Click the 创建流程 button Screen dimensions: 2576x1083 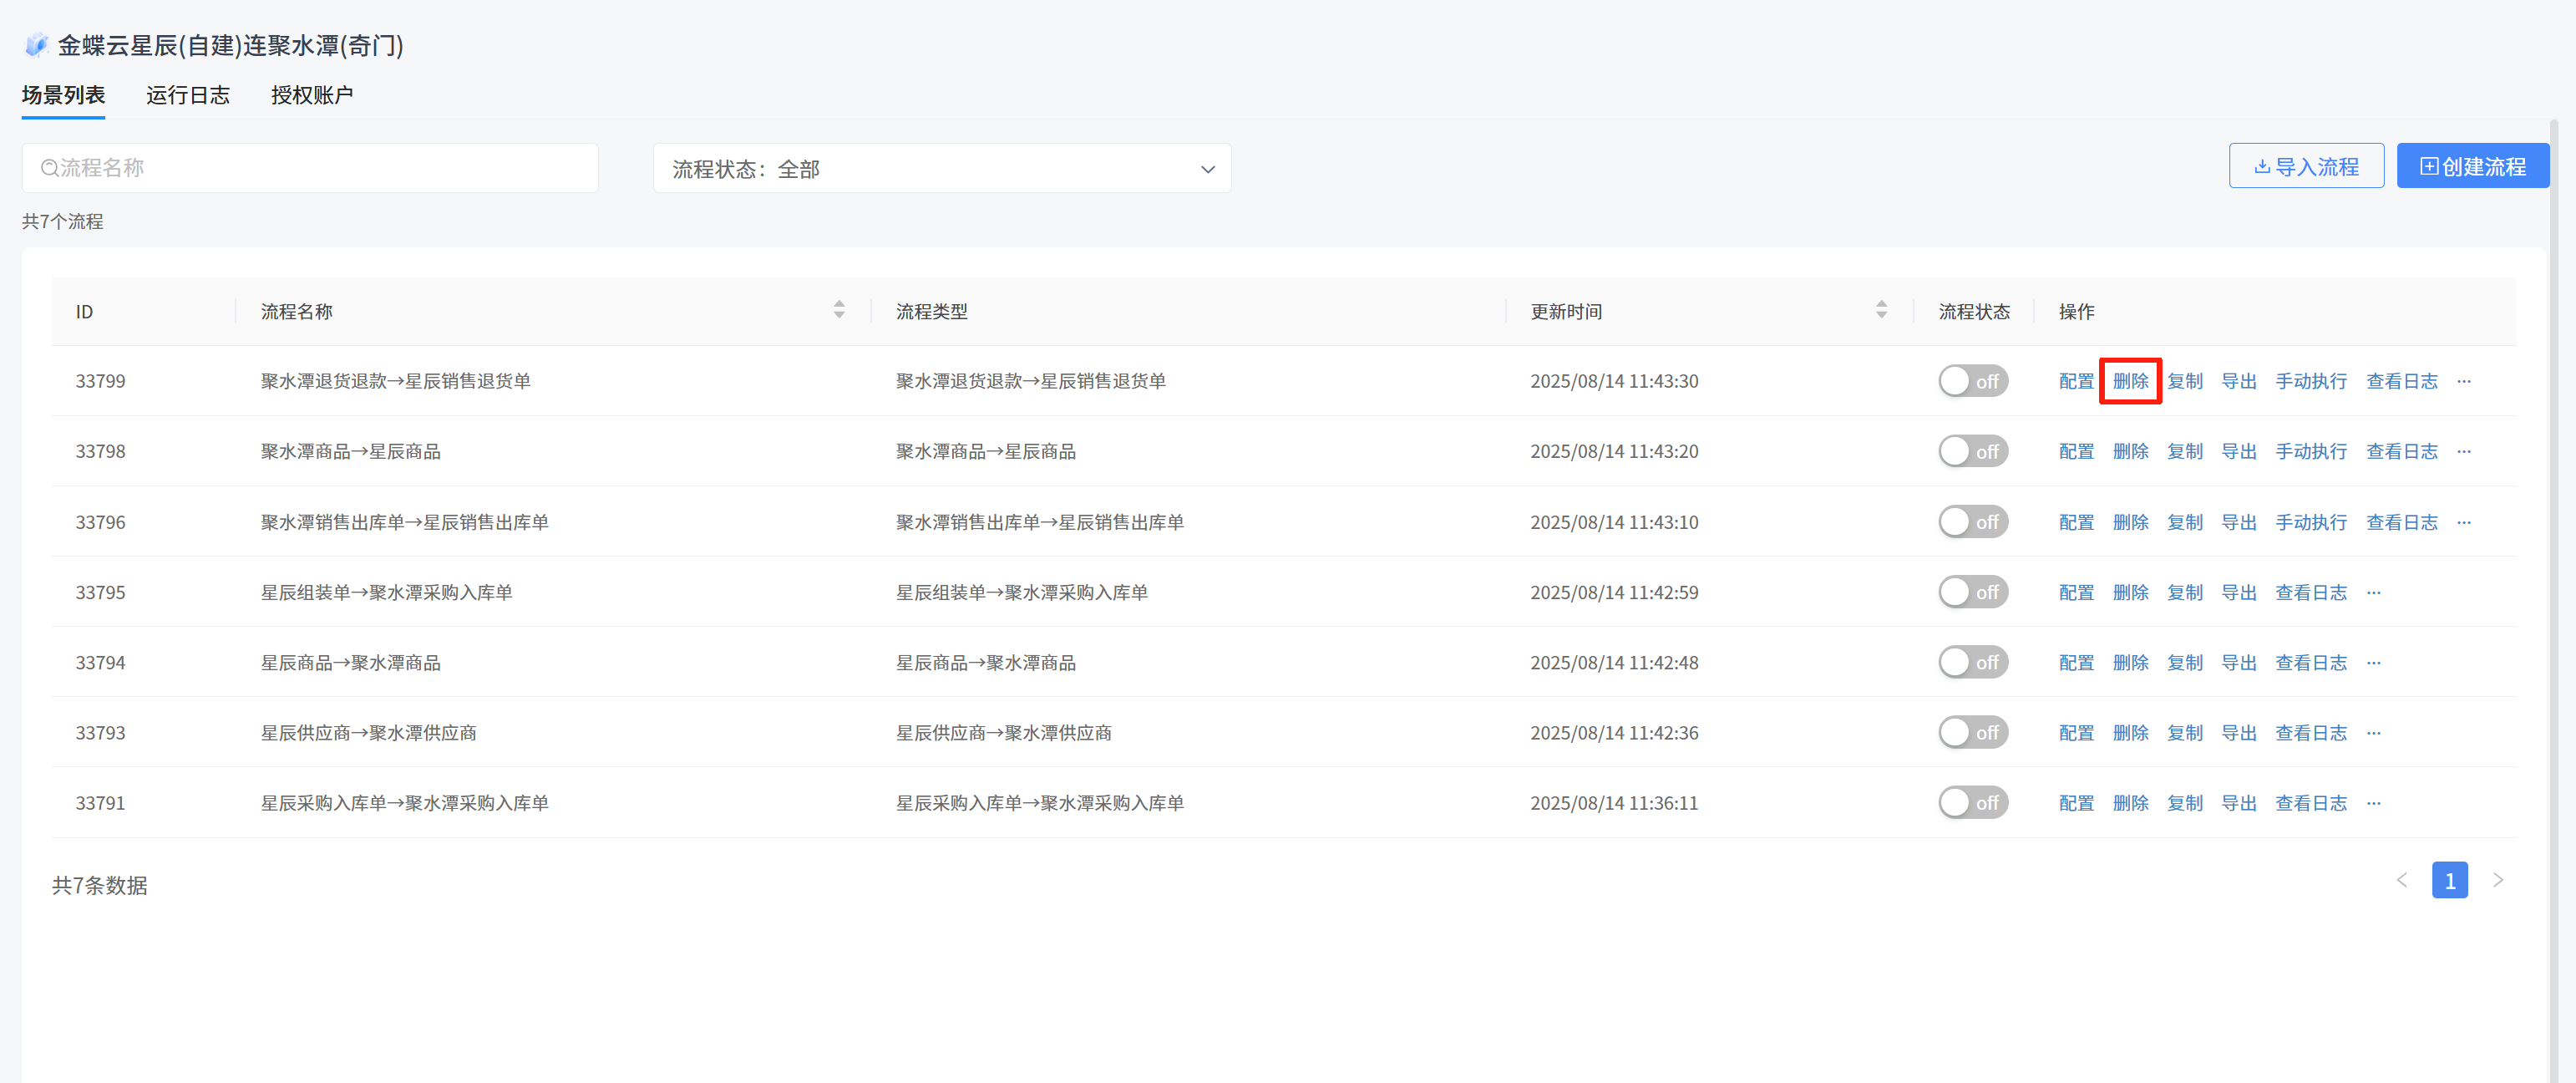pos(2472,166)
